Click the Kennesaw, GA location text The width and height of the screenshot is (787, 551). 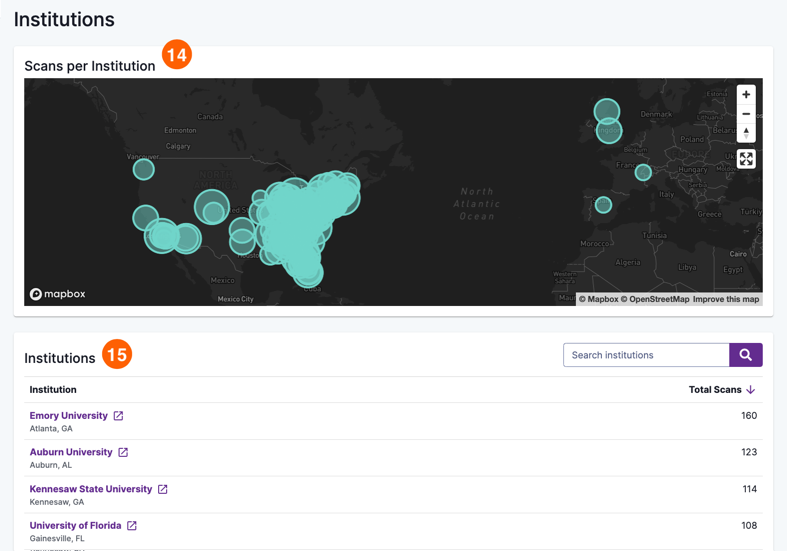(x=57, y=502)
